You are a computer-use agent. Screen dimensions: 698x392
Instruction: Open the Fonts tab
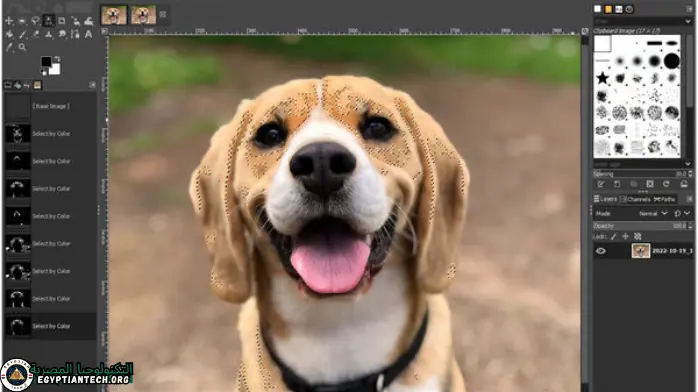pos(619,9)
